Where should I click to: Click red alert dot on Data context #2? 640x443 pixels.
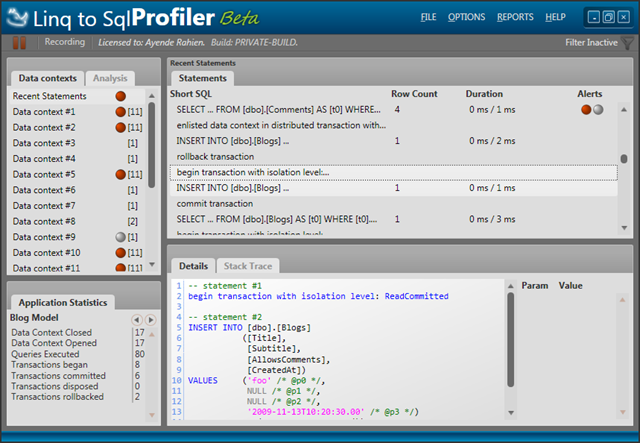120,127
